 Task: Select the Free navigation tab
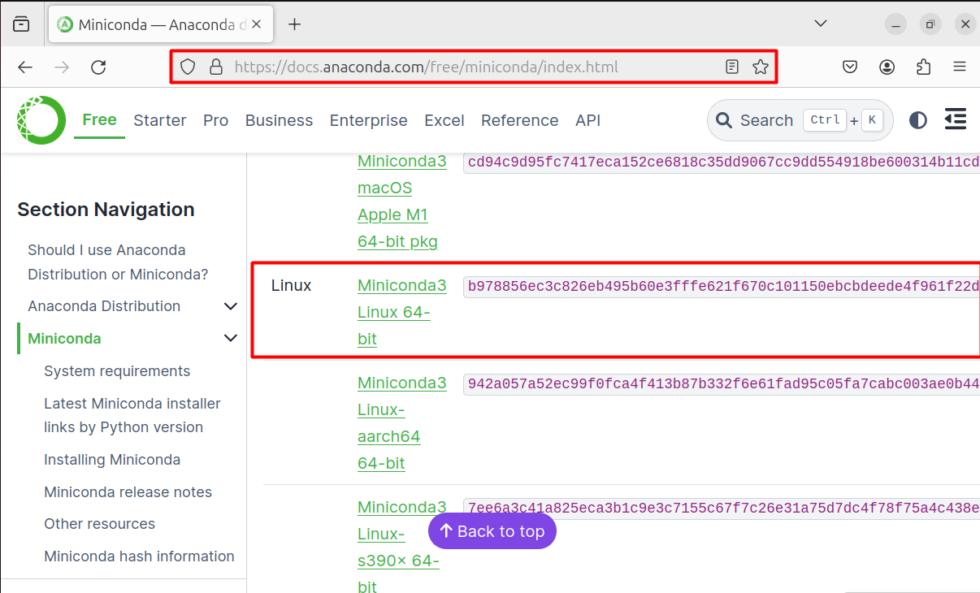[x=99, y=120]
